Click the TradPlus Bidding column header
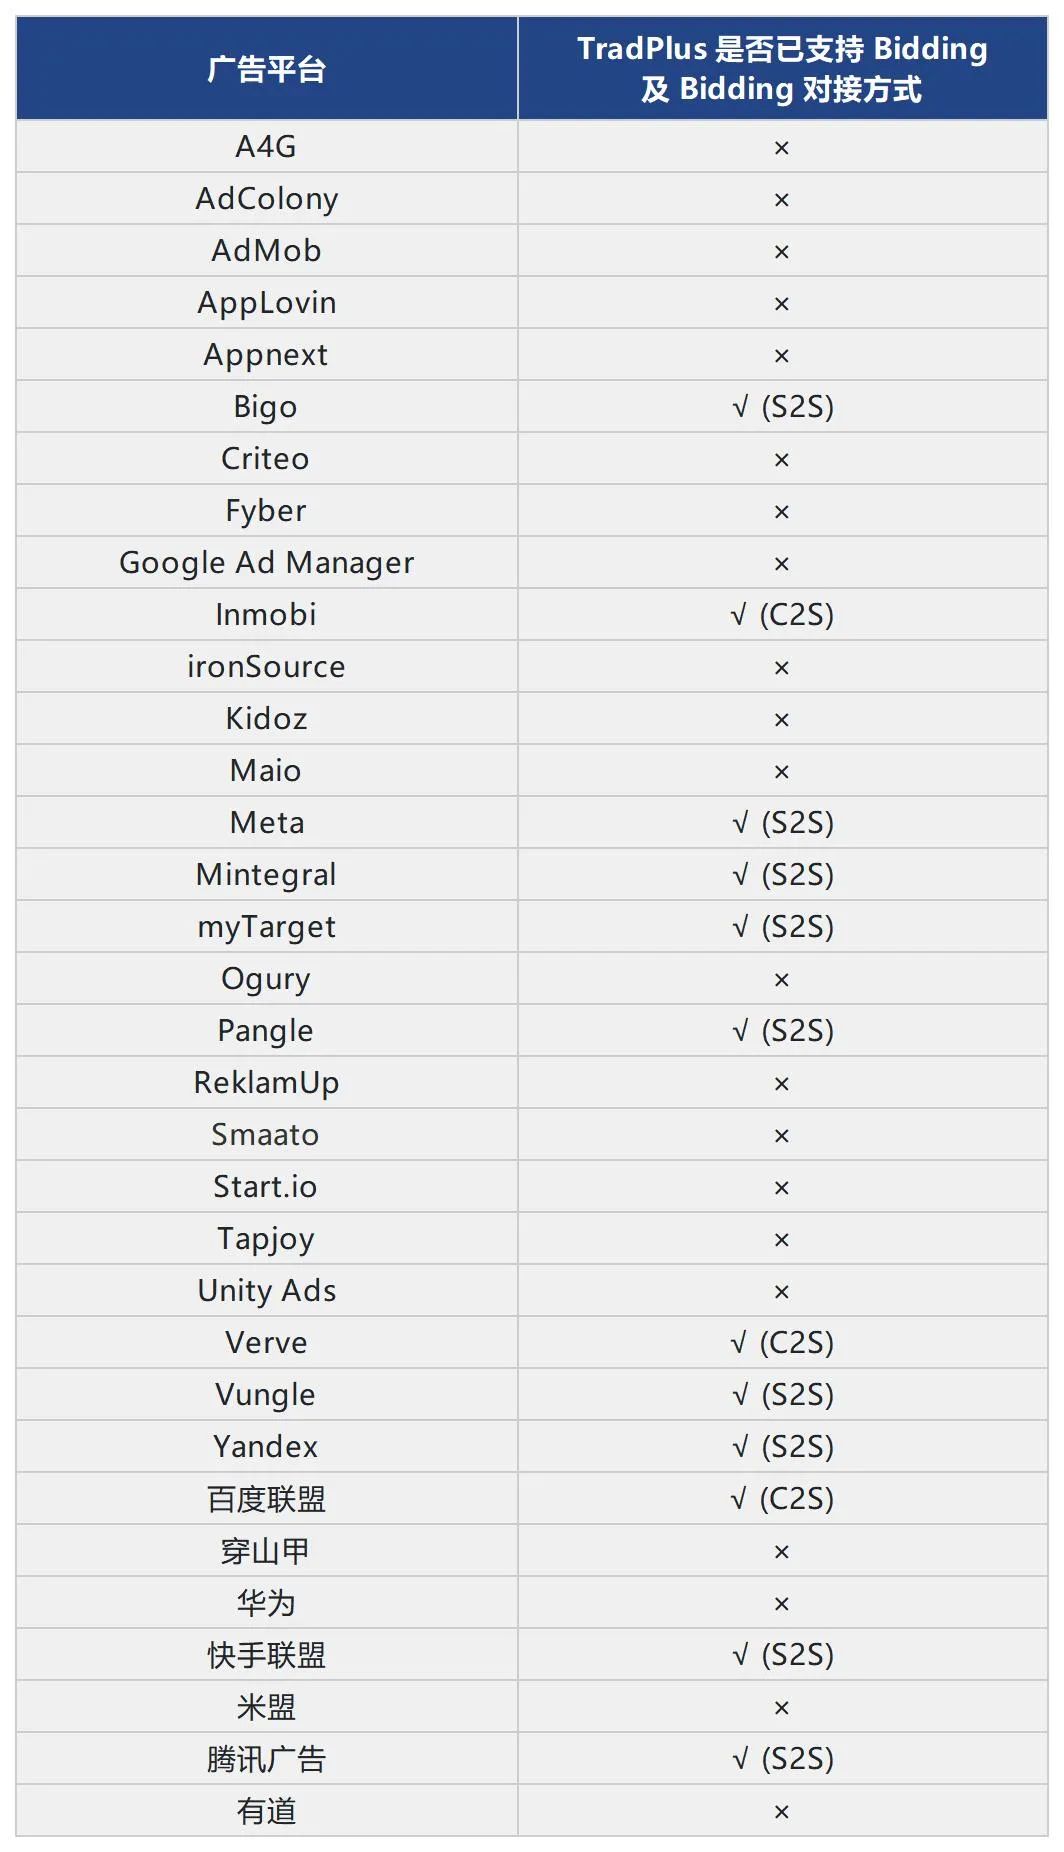Image resolution: width=1064 pixels, height=1852 pixels. (x=782, y=69)
